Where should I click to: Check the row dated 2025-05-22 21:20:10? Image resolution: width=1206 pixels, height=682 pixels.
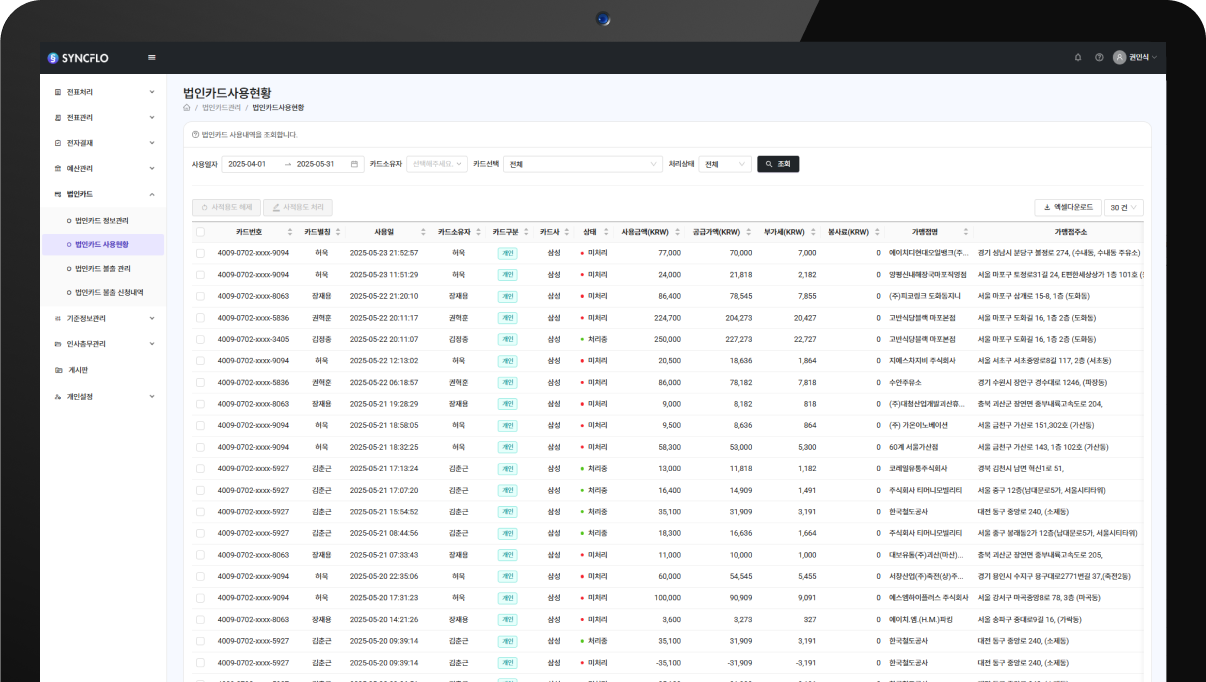(x=200, y=296)
